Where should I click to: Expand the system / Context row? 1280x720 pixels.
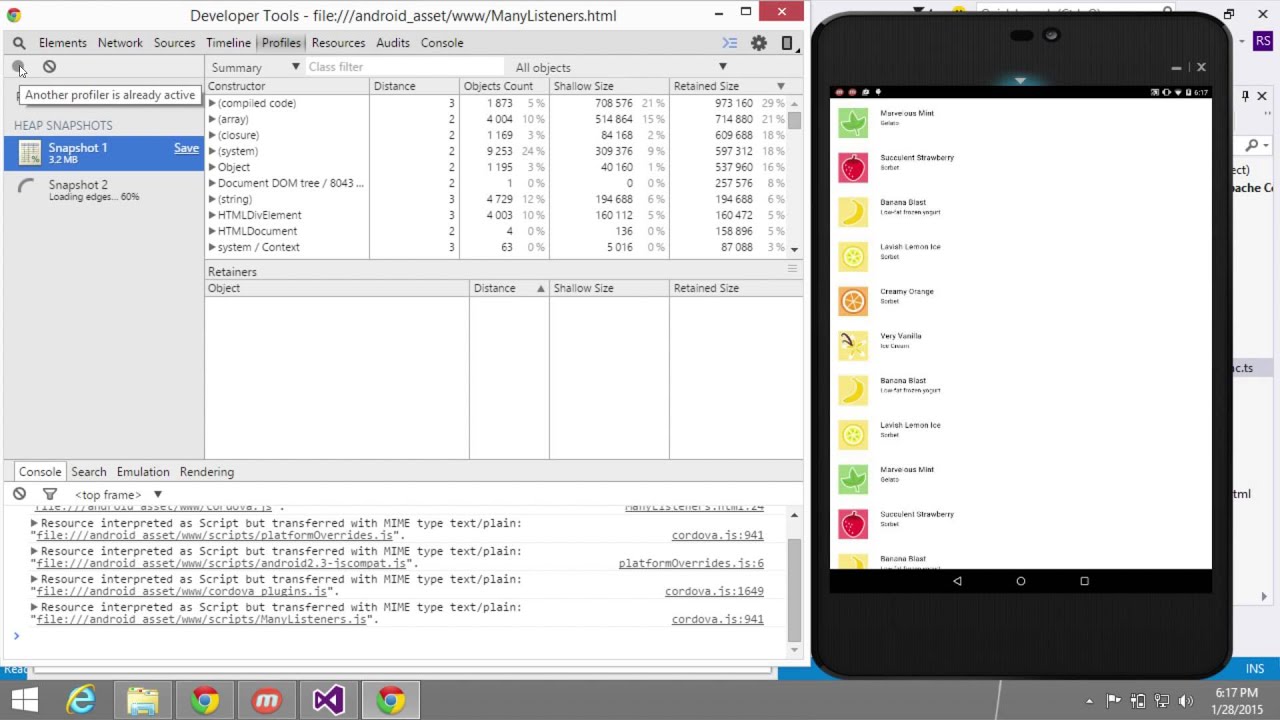click(x=212, y=247)
